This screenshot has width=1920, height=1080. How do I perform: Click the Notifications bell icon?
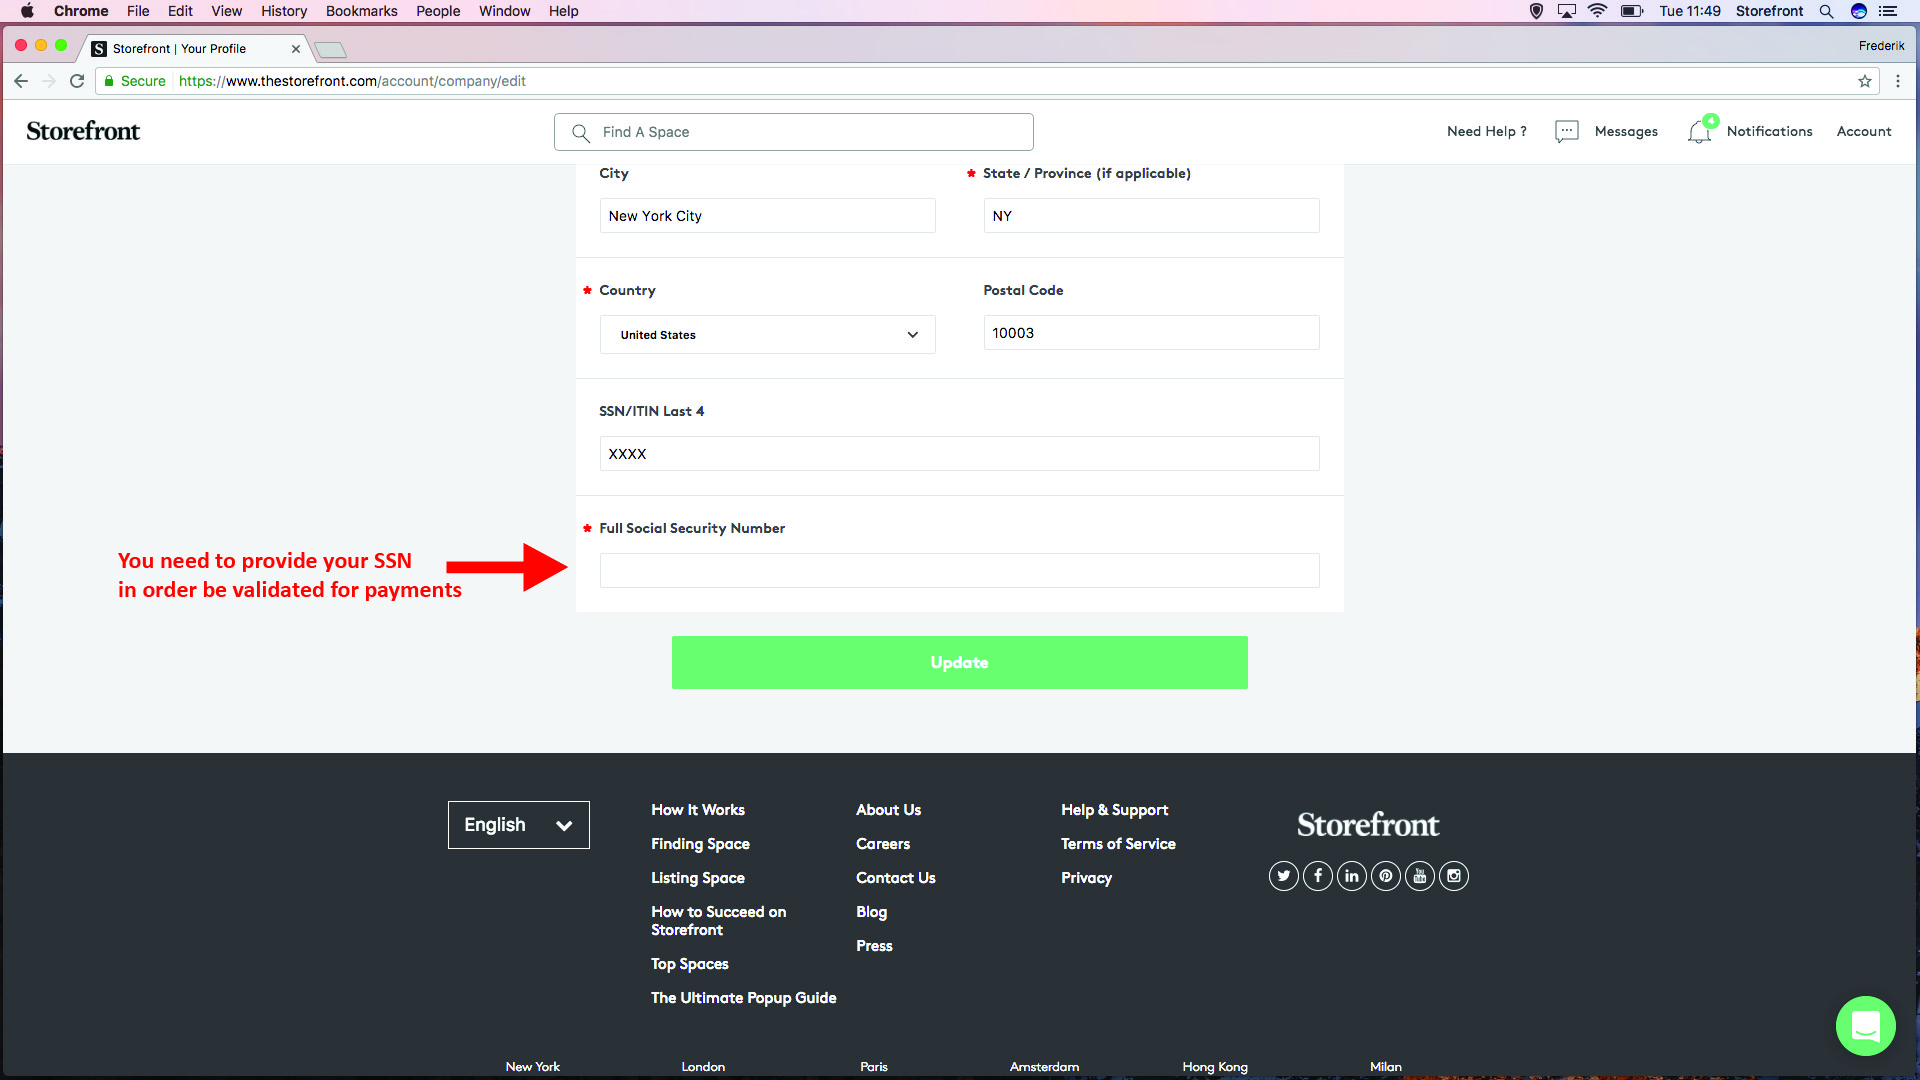(x=1699, y=132)
